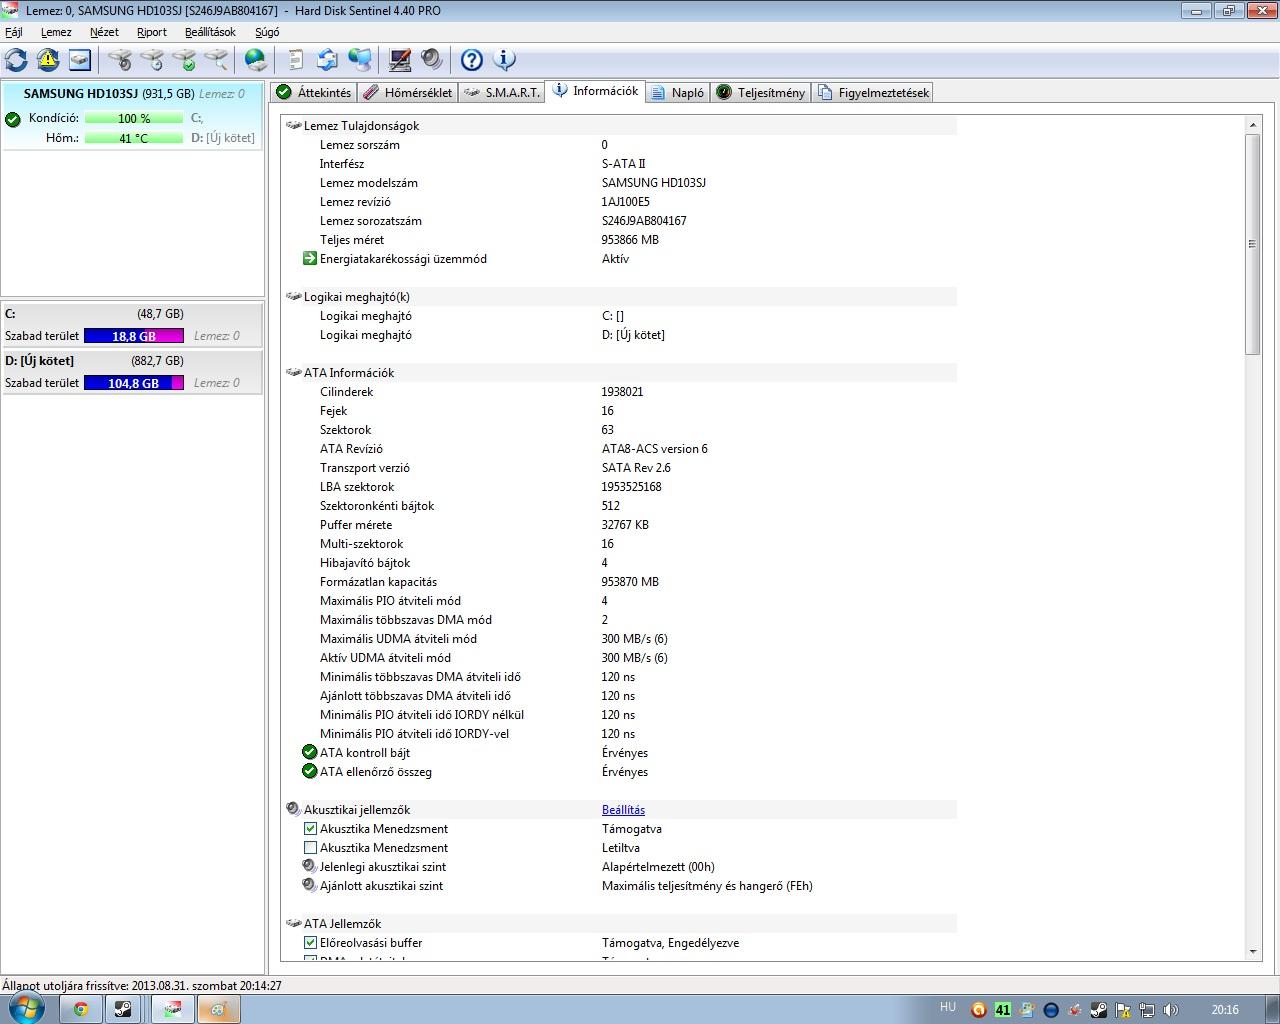The height and width of the screenshot is (1024, 1280).
Task: Toggle the Előreolvasási buffer checkbox
Action: pos(310,942)
